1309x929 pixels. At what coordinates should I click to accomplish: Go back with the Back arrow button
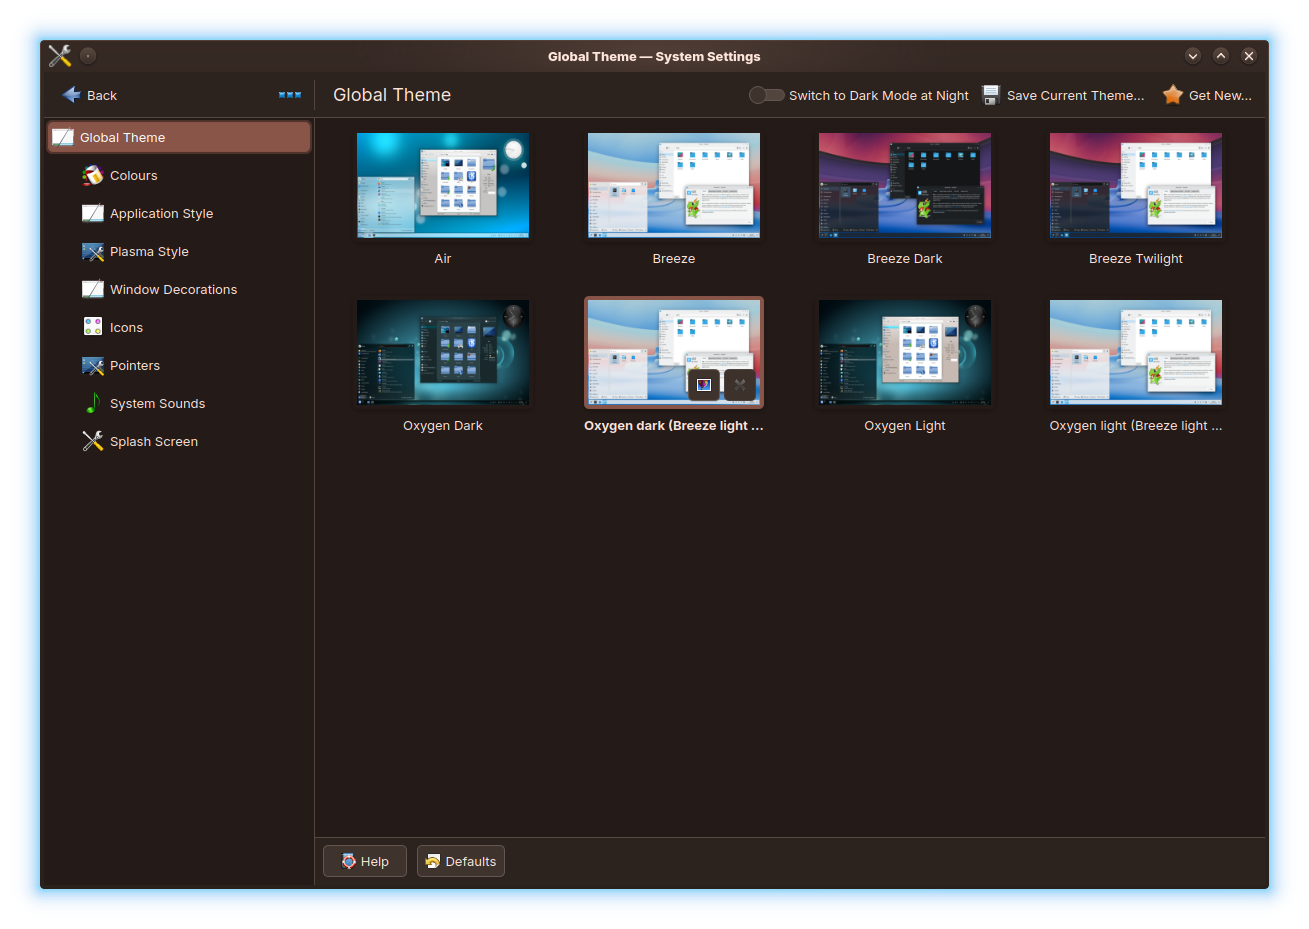click(90, 95)
